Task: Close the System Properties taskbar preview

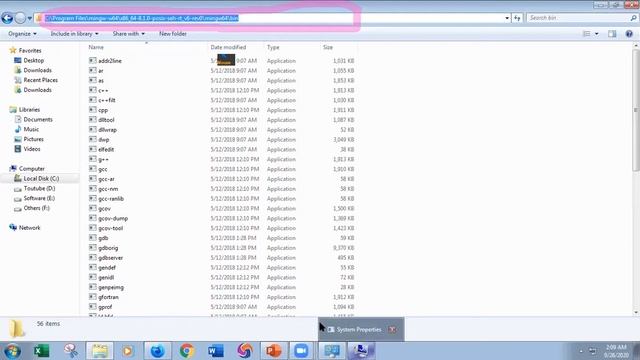Action: 392,329
